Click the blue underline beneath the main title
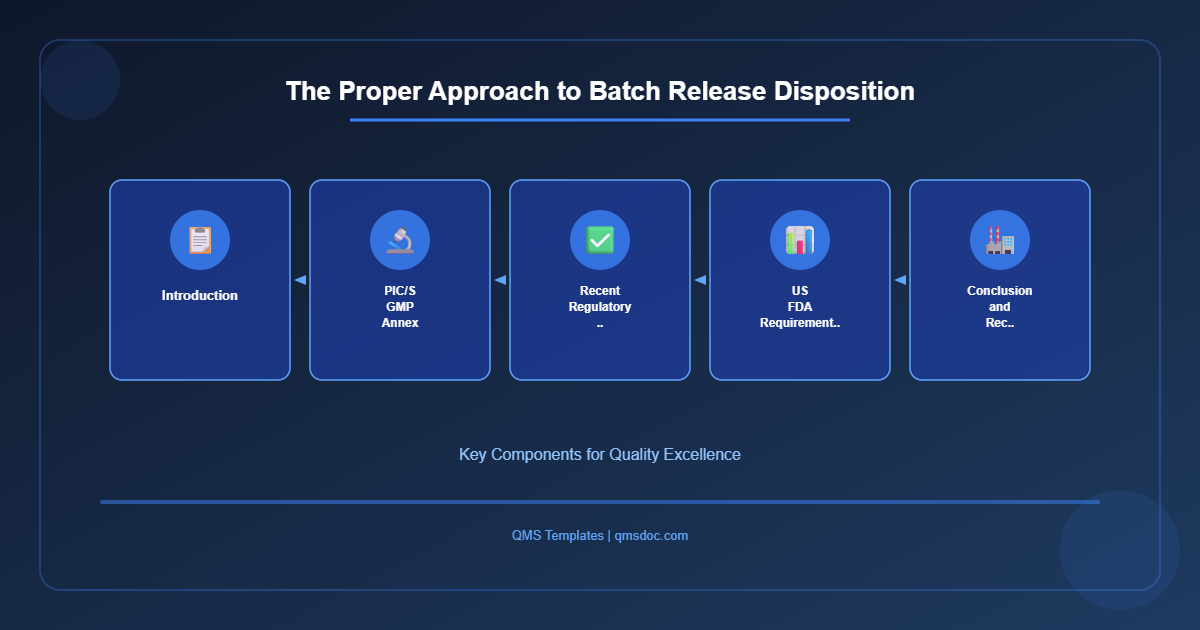This screenshot has height=630, width=1200. click(599, 120)
